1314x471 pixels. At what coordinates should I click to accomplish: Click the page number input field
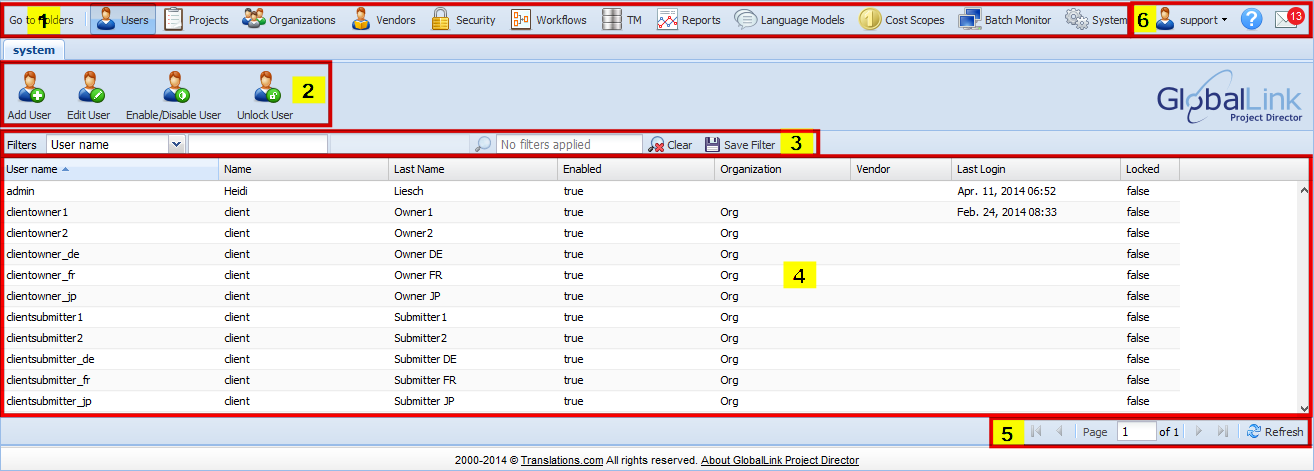[x=1135, y=432]
